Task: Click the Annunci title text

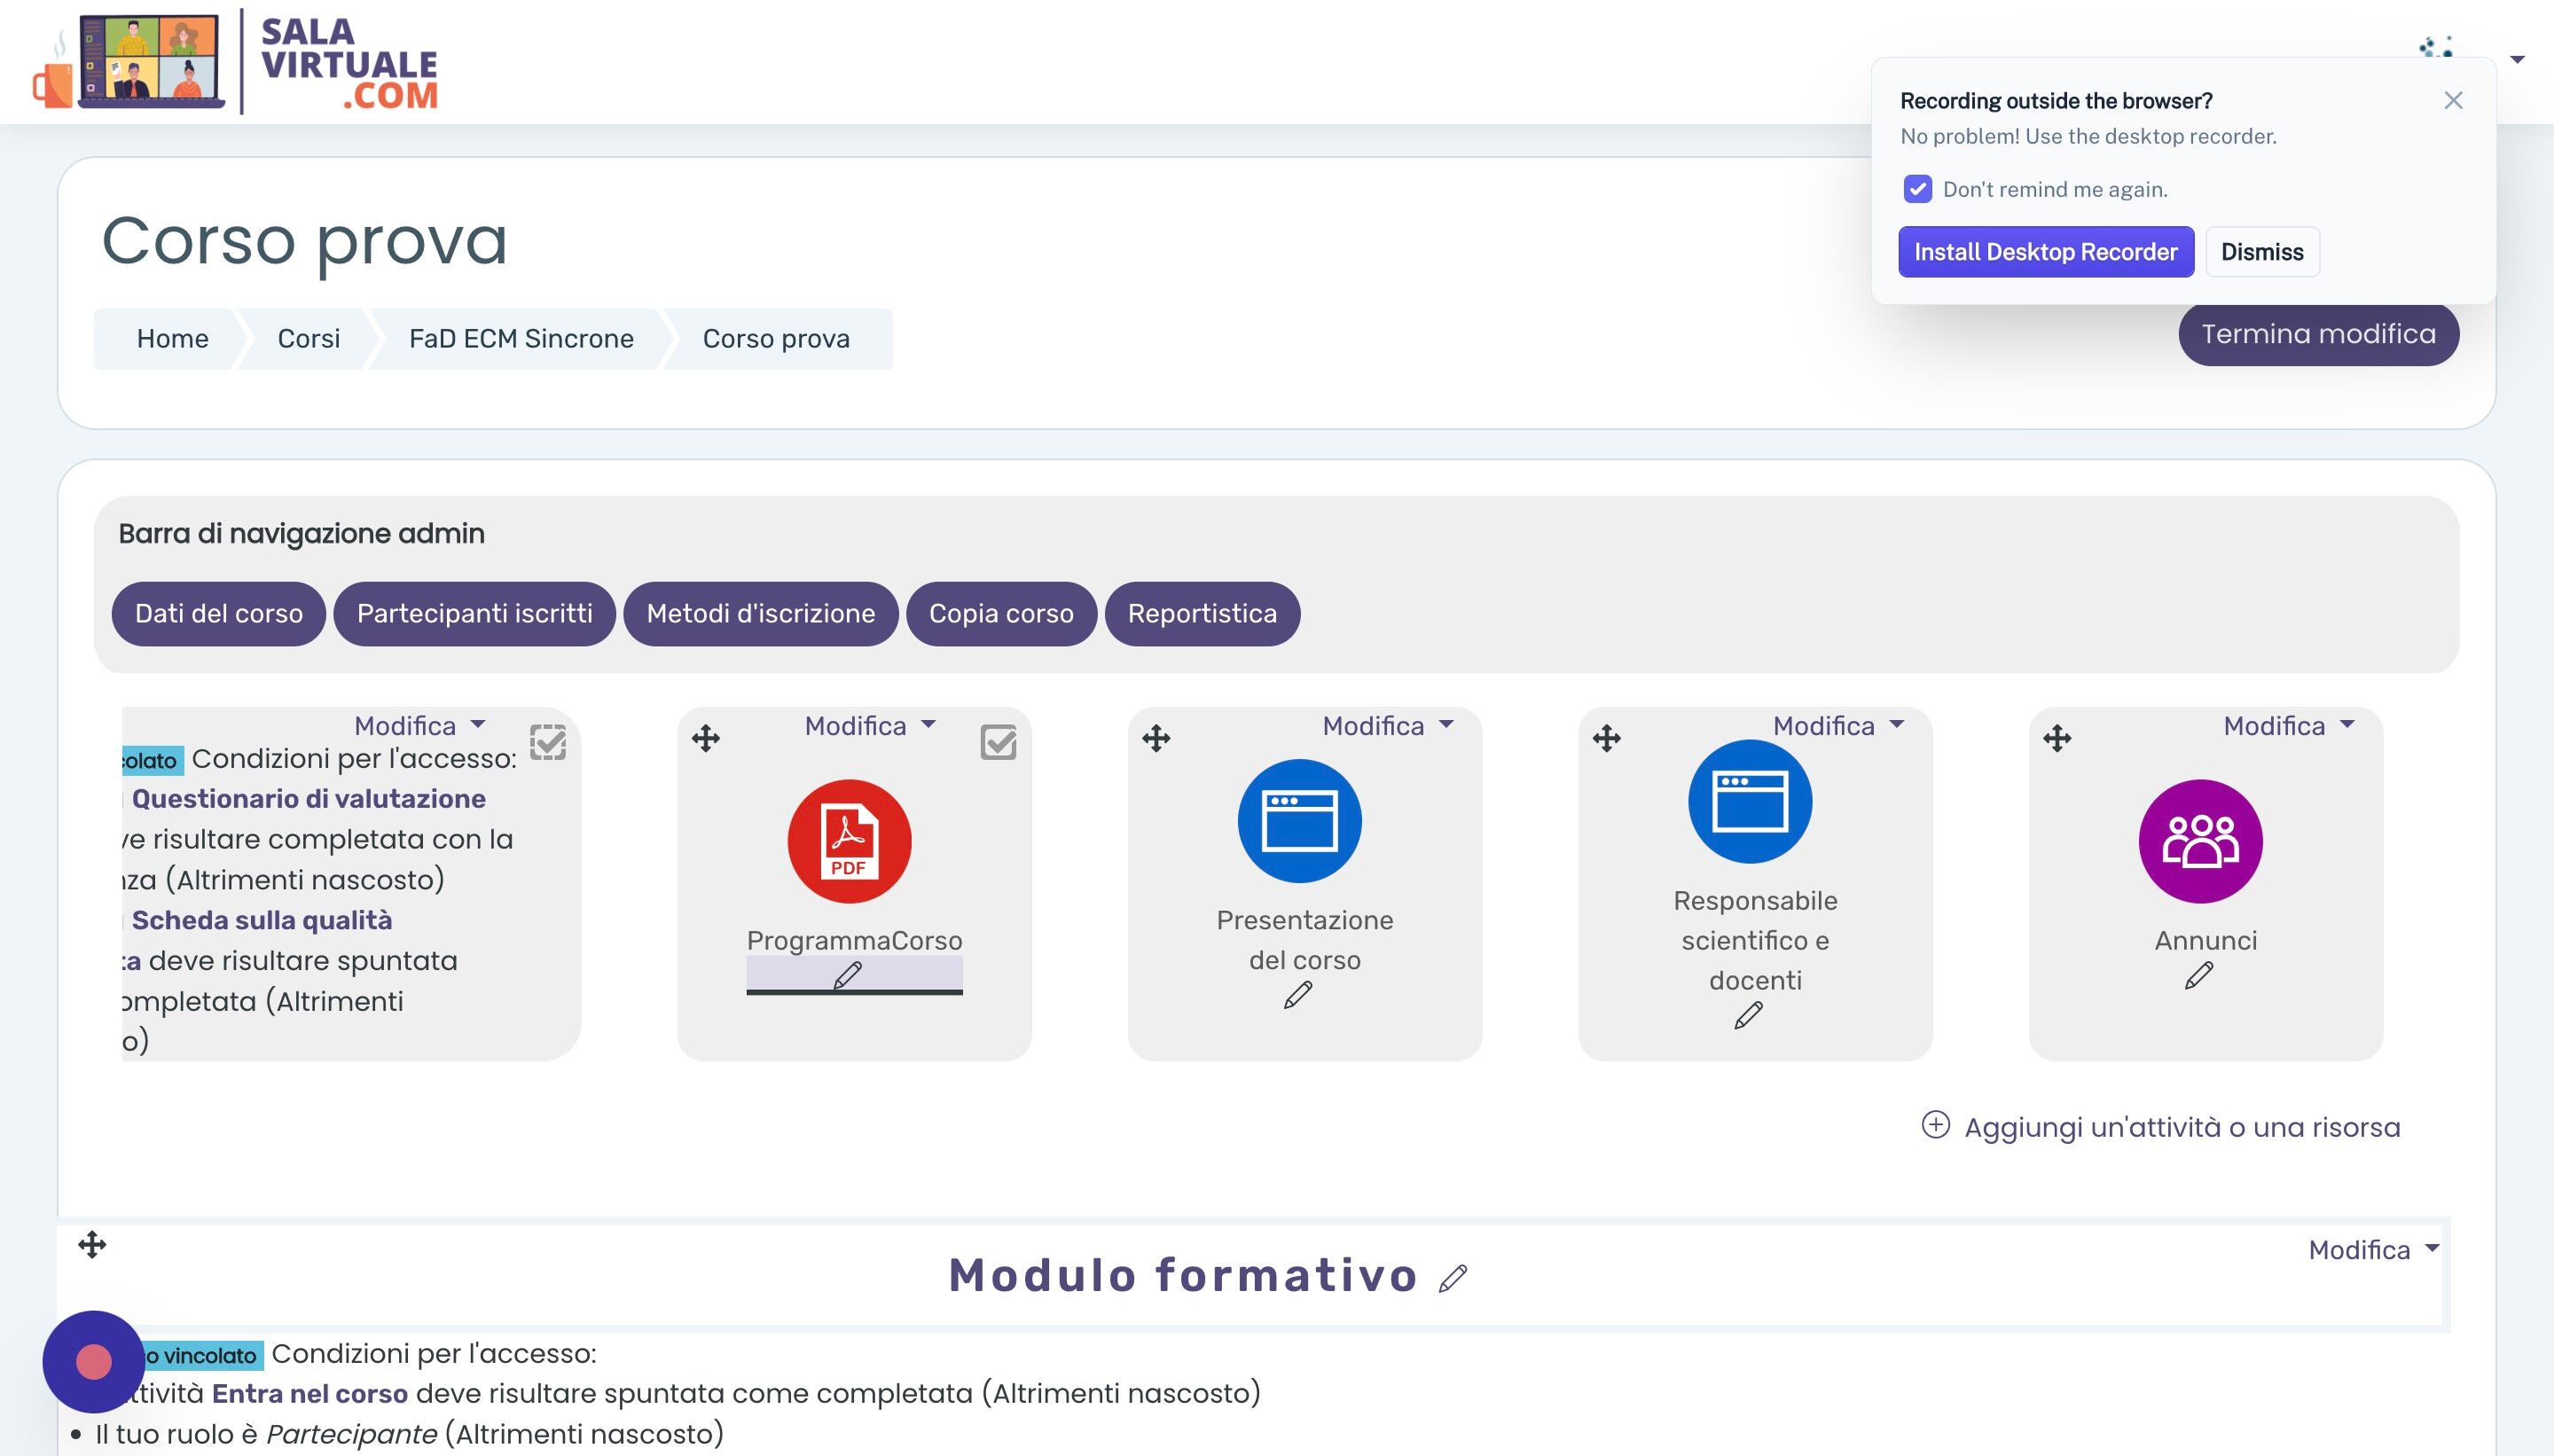Action: [x=2205, y=940]
